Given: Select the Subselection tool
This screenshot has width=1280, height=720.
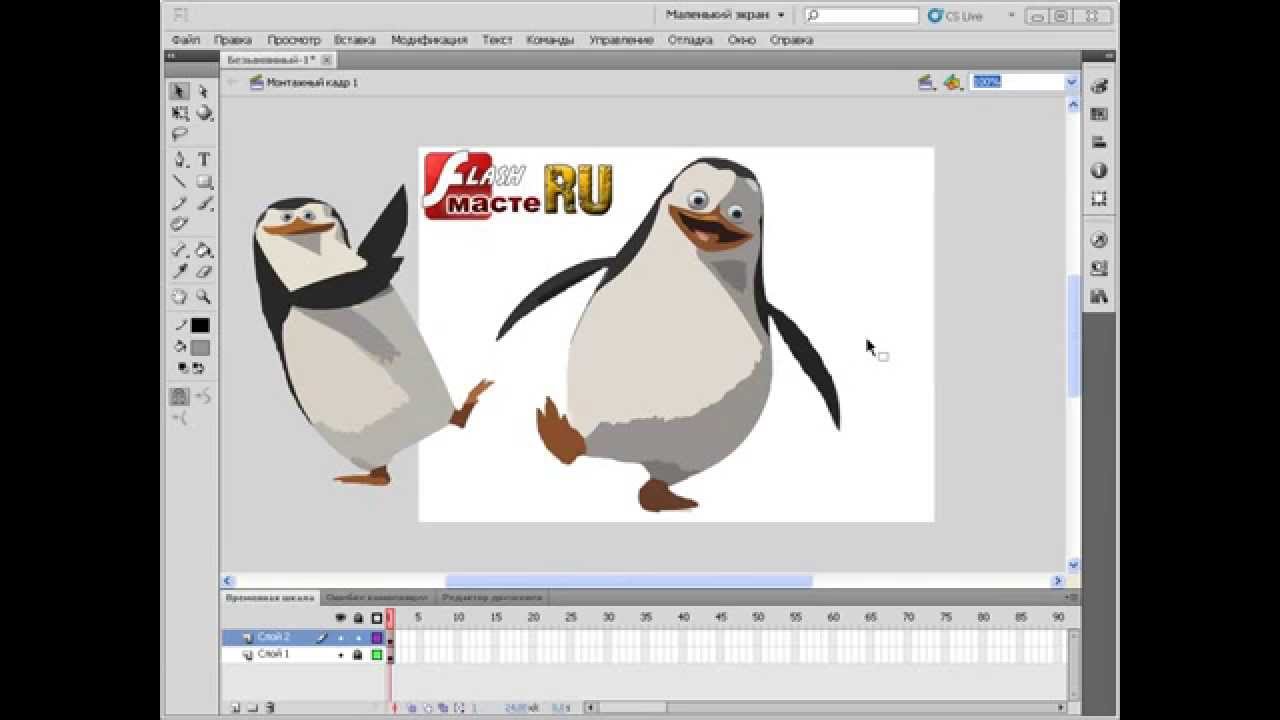Looking at the screenshot, I should tap(204, 91).
